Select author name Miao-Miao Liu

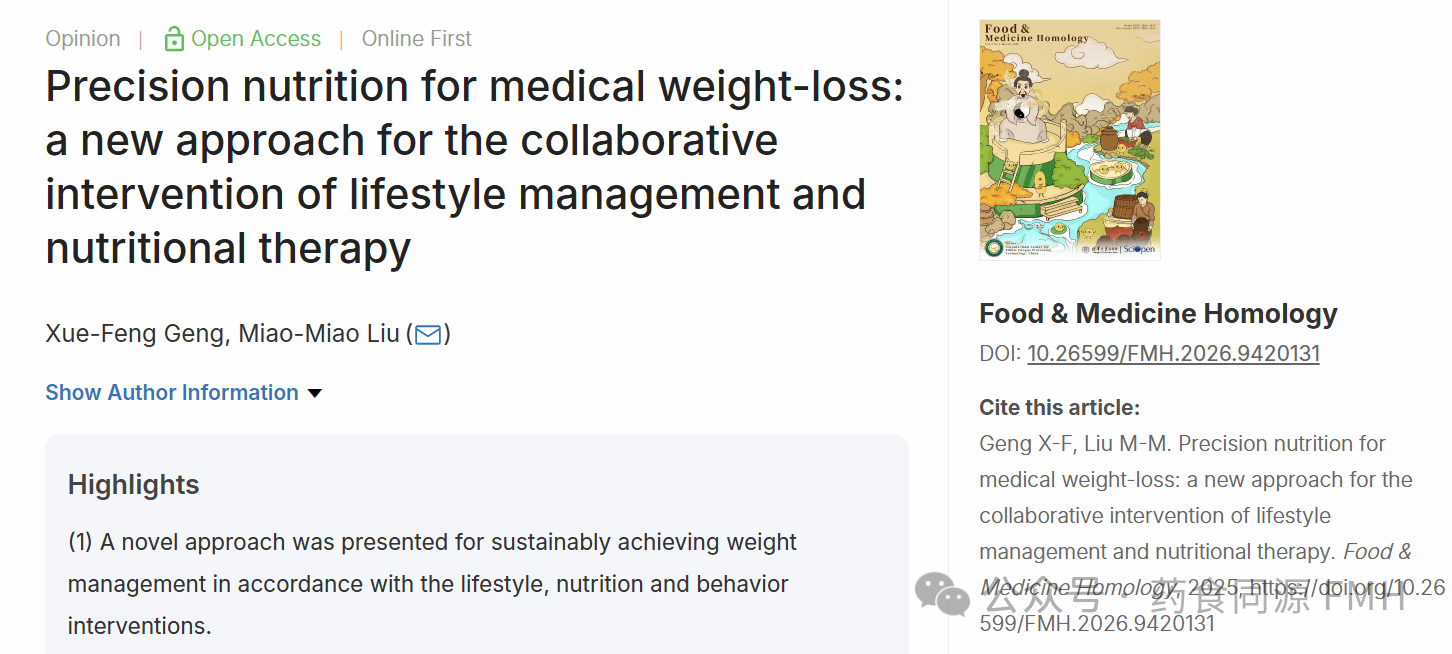(319, 334)
